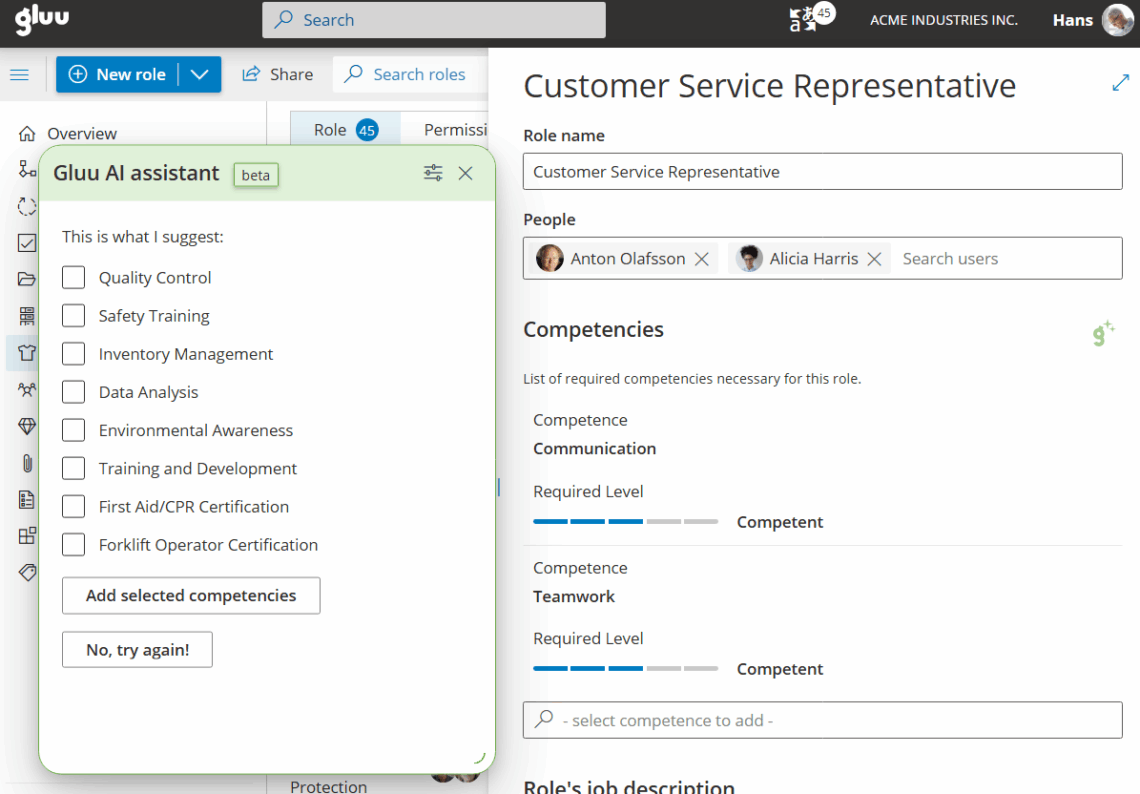The width and height of the screenshot is (1140, 794).
Task: Click Hans user avatar
Action: pyautogui.click(x=1117, y=20)
